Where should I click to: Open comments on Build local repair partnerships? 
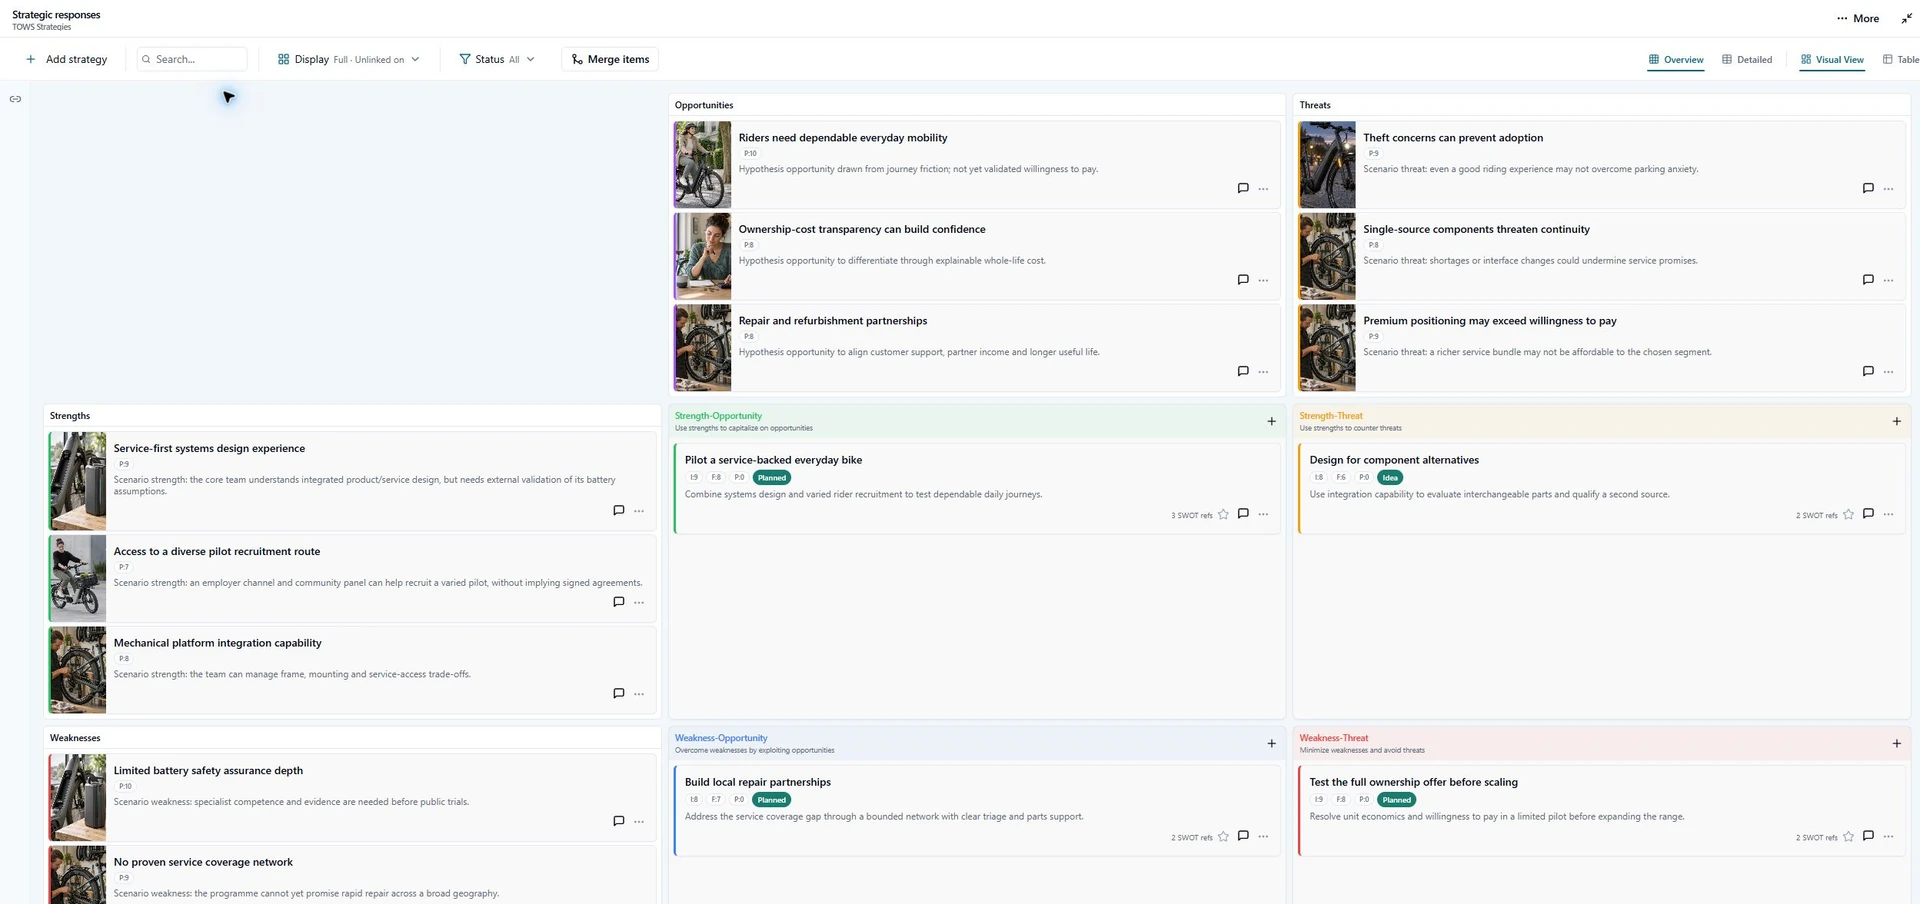[x=1243, y=835]
